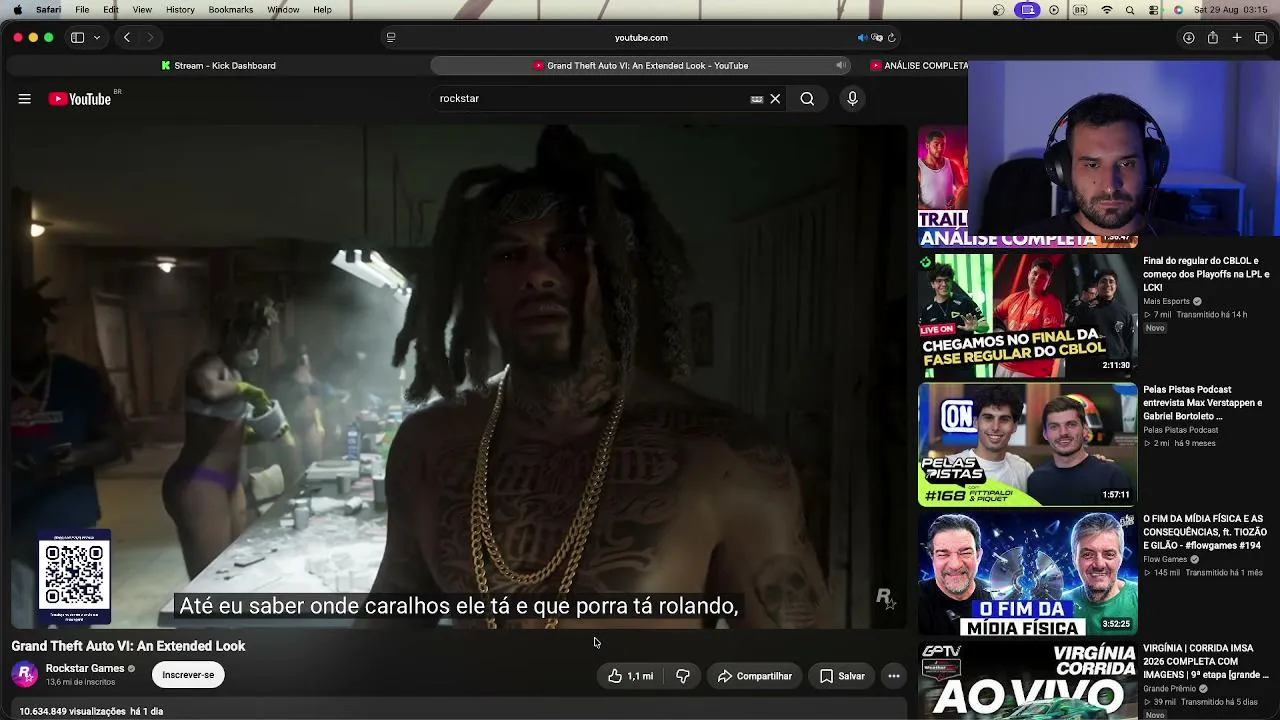The image size is (1280, 720).
Task: Open the Safari sidebar toggle
Action: (x=77, y=38)
